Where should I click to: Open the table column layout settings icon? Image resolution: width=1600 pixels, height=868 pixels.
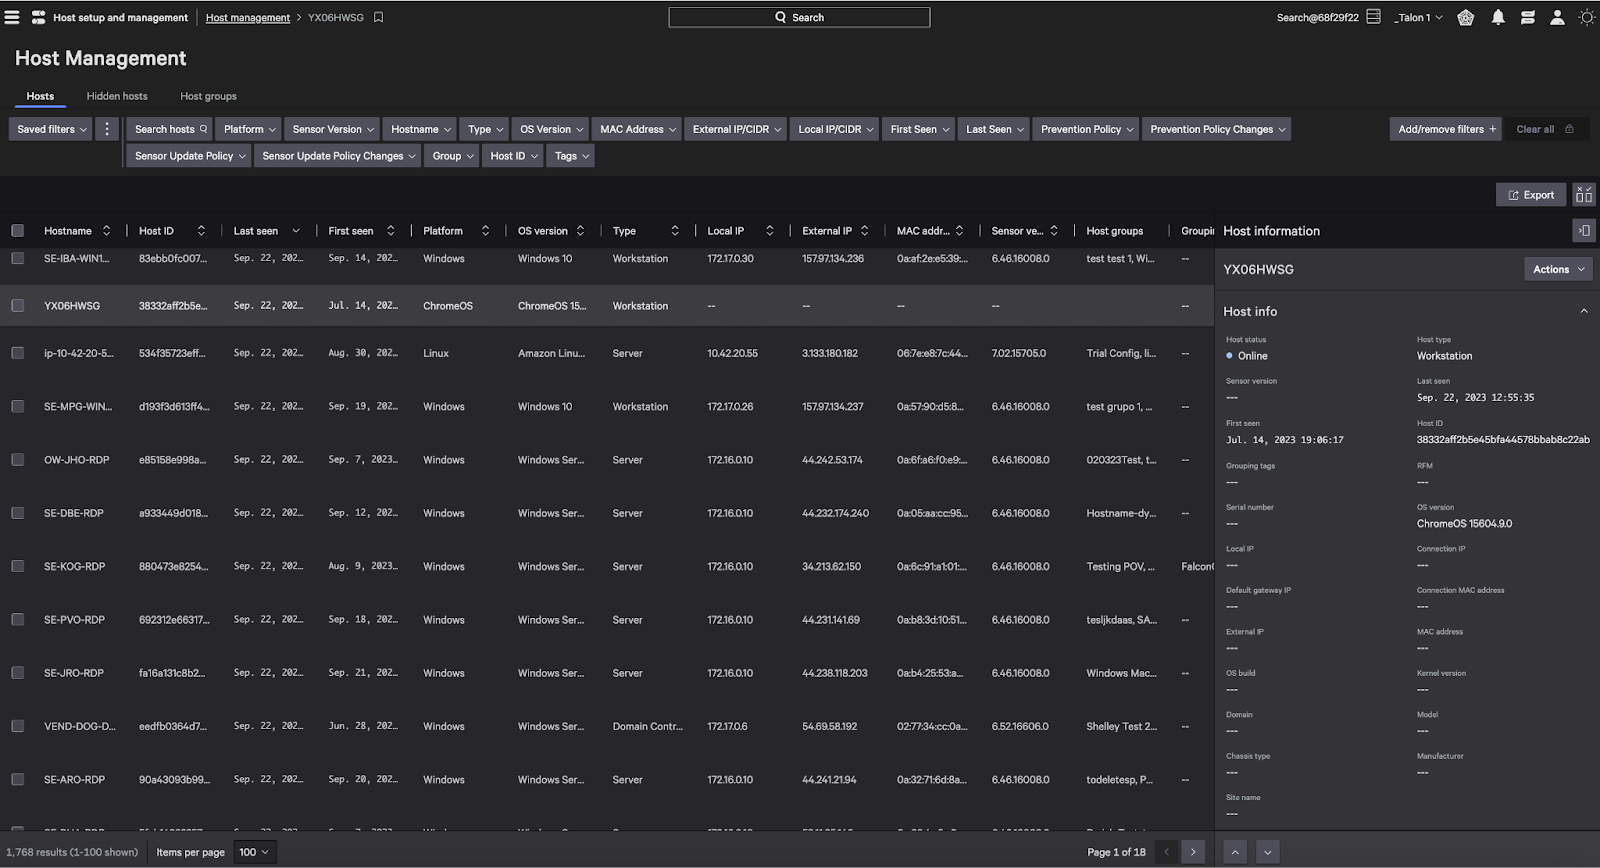(1583, 195)
